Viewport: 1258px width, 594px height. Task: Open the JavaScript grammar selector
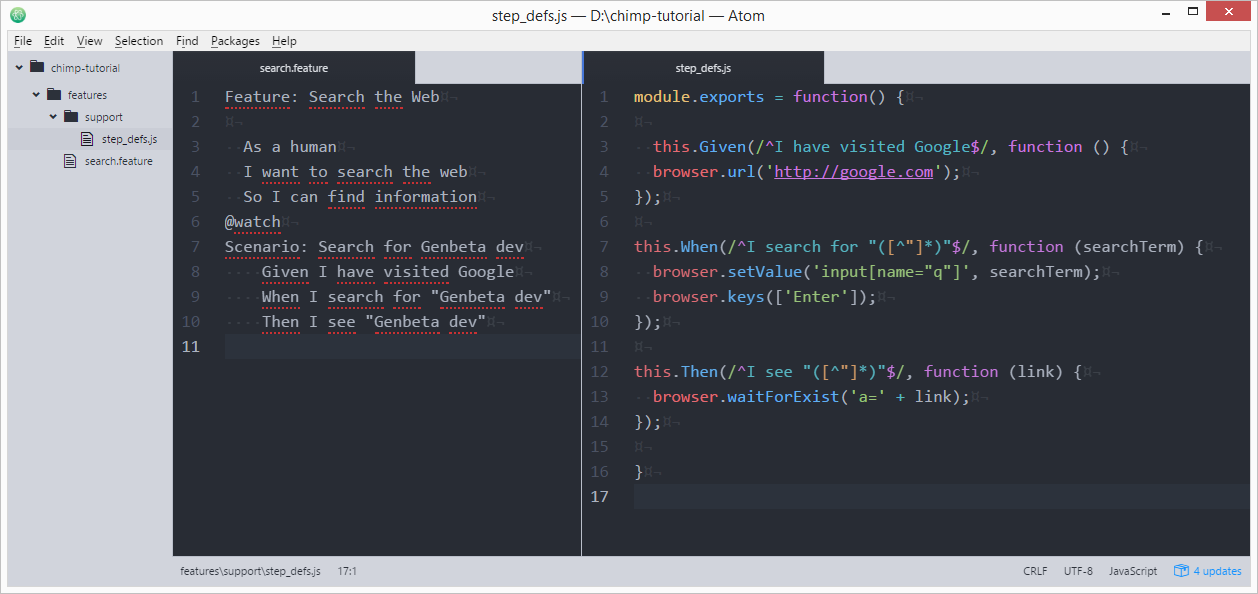point(1133,570)
